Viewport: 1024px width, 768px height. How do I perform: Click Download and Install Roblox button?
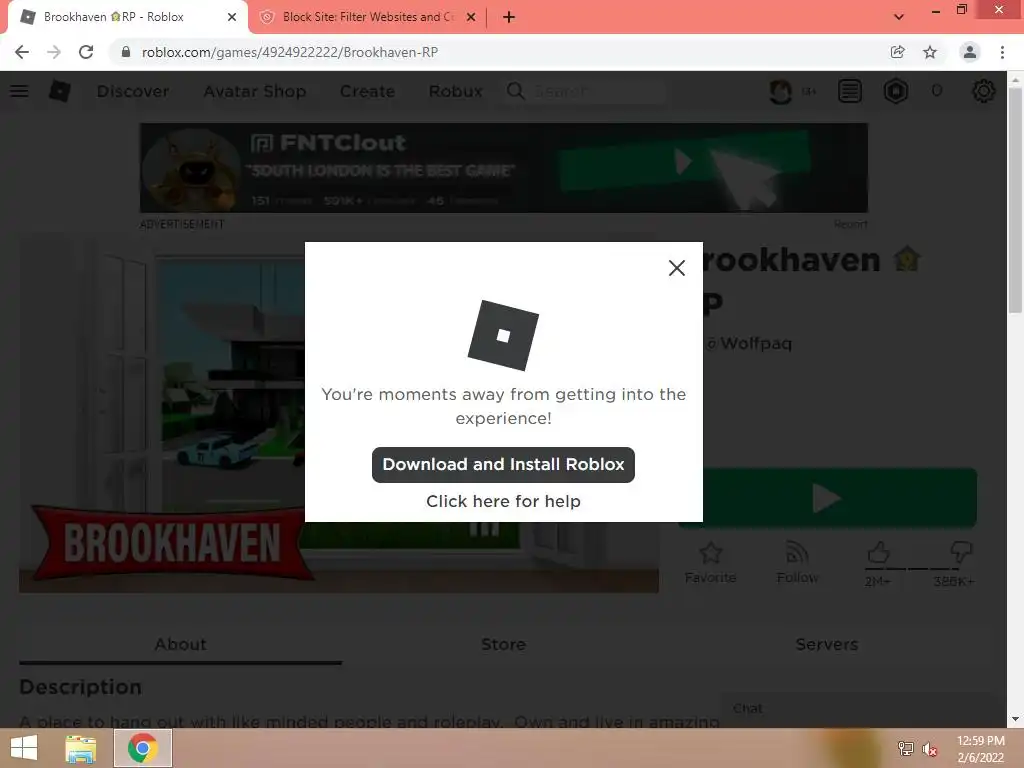[503, 464]
